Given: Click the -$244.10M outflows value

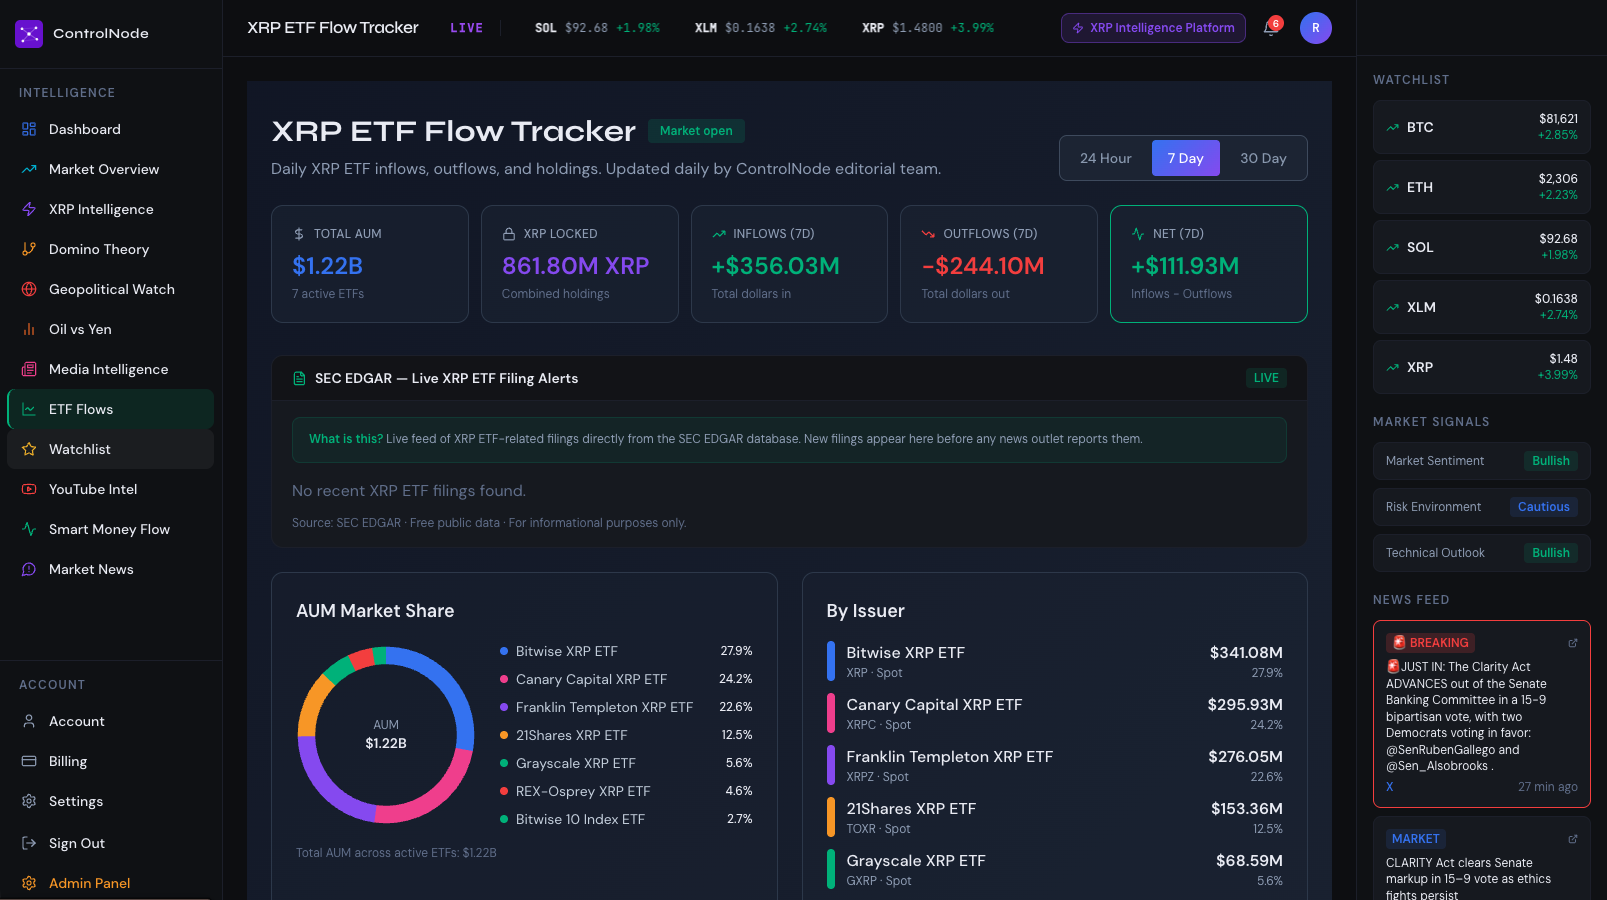Looking at the screenshot, I should [x=983, y=266].
